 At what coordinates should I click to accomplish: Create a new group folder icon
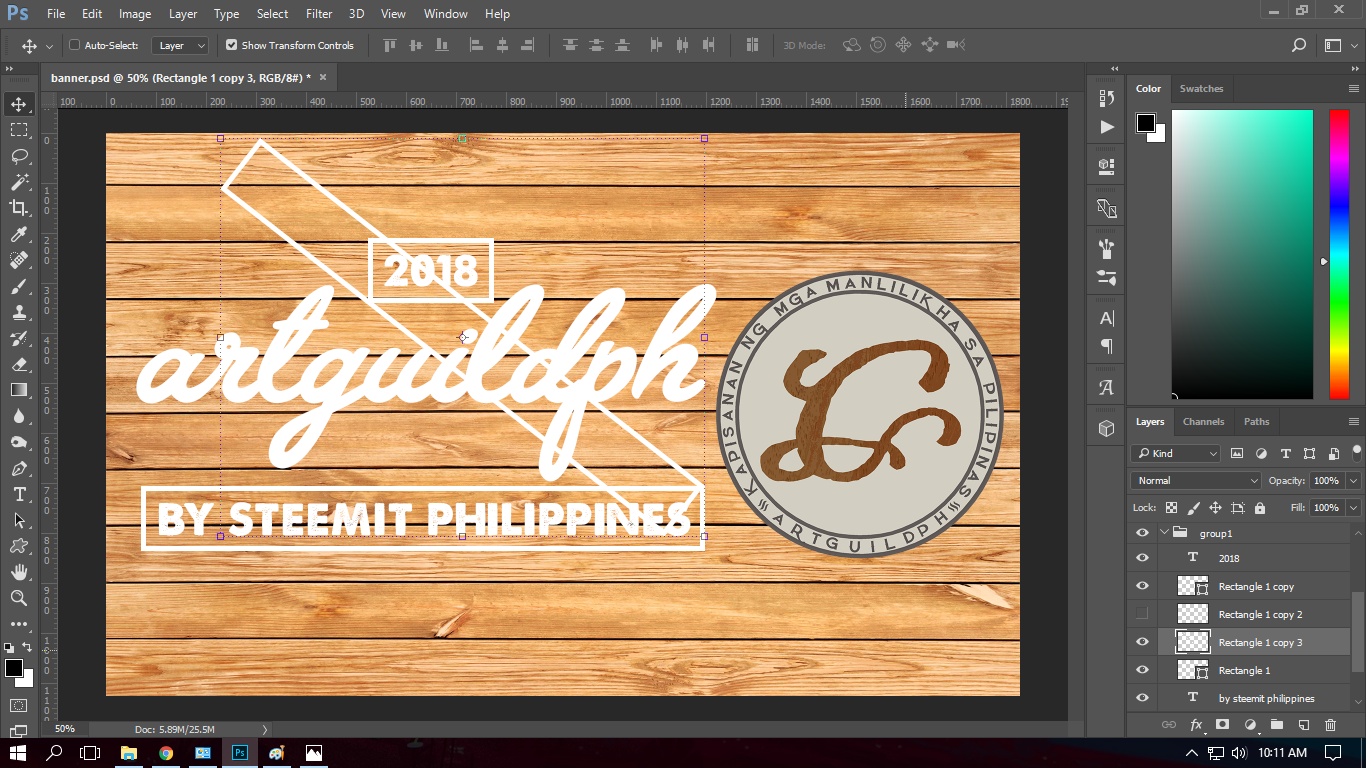coord(1276,725)
